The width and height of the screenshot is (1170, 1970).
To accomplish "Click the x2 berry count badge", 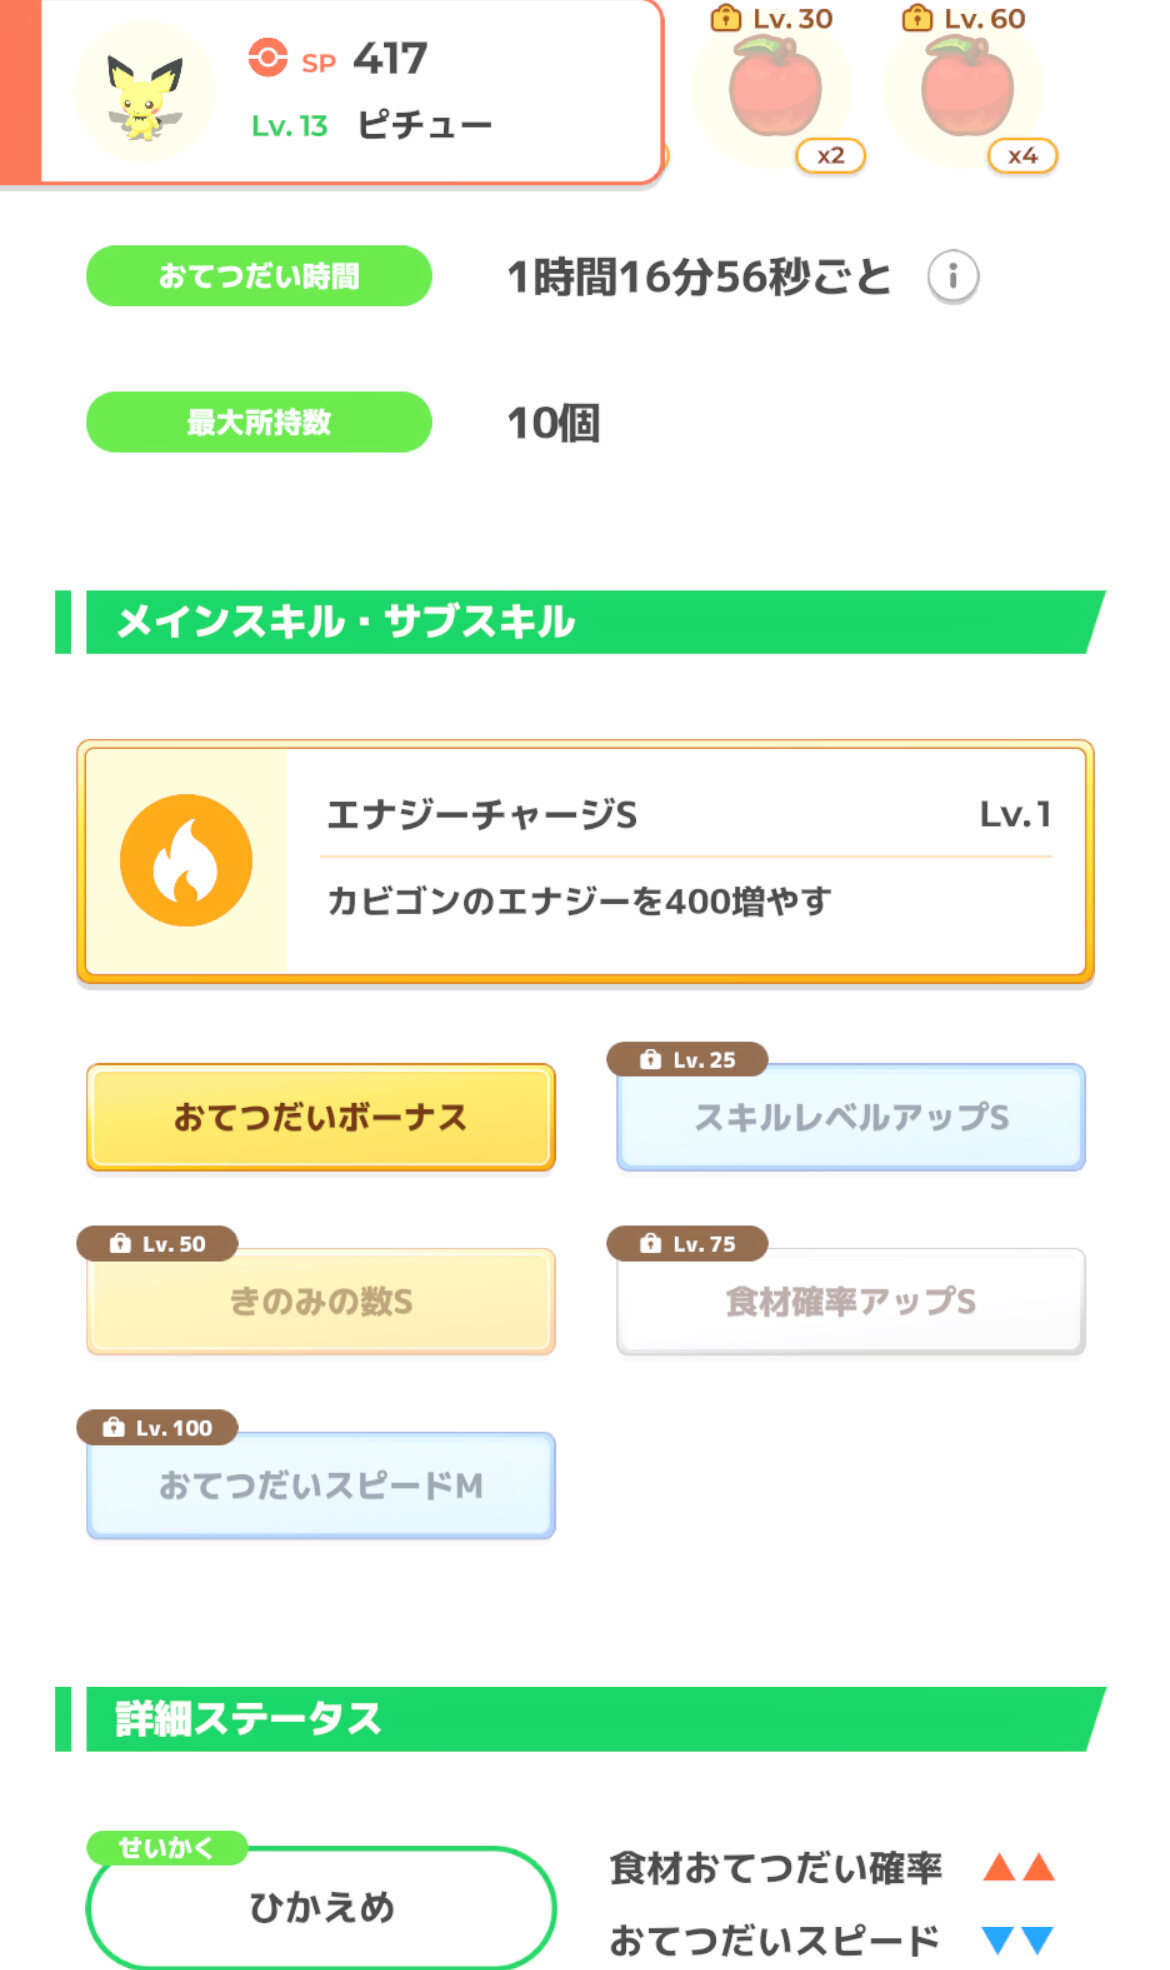I will [x=830, y=156].
